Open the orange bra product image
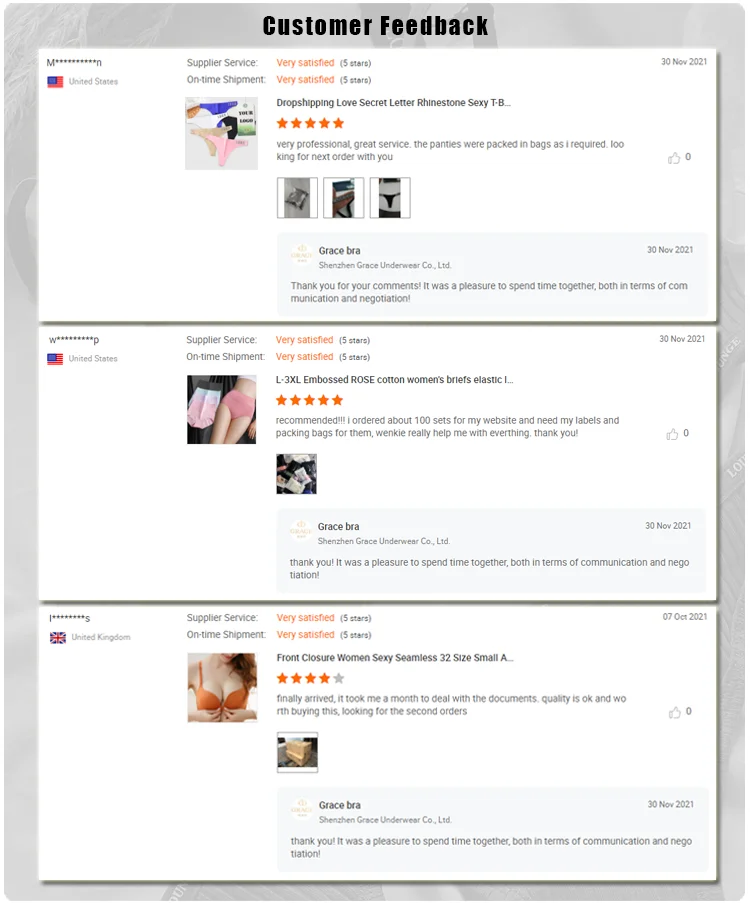 click(222, 687)
